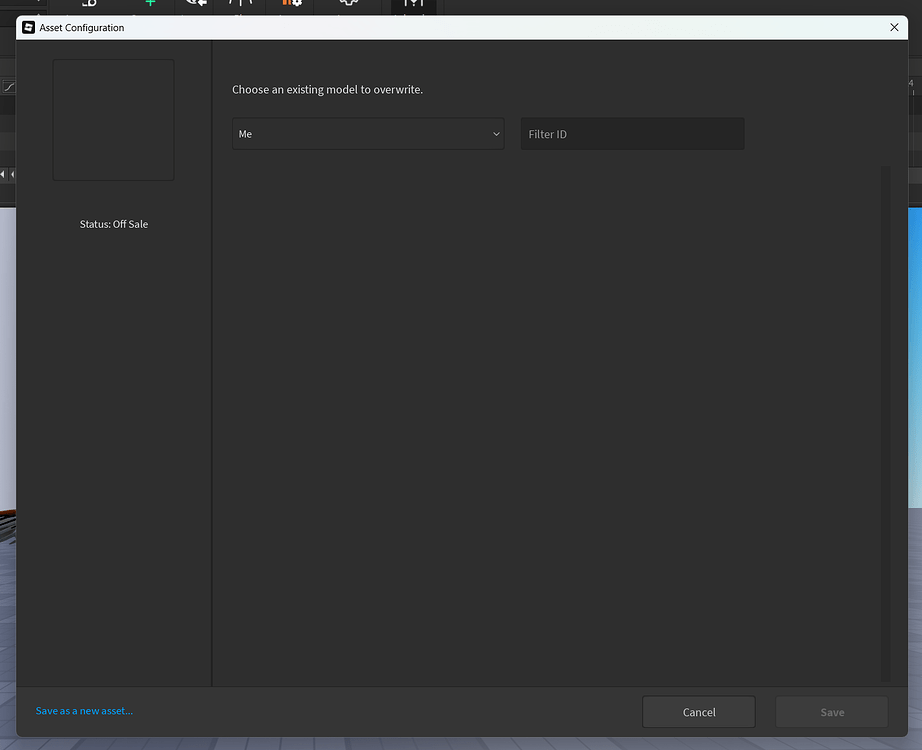Image resolution: width=922 pixels, height=750 pixels.
Task: Click the left-pointing arrow icon at the screen edge
Action: tap(3, 173)
